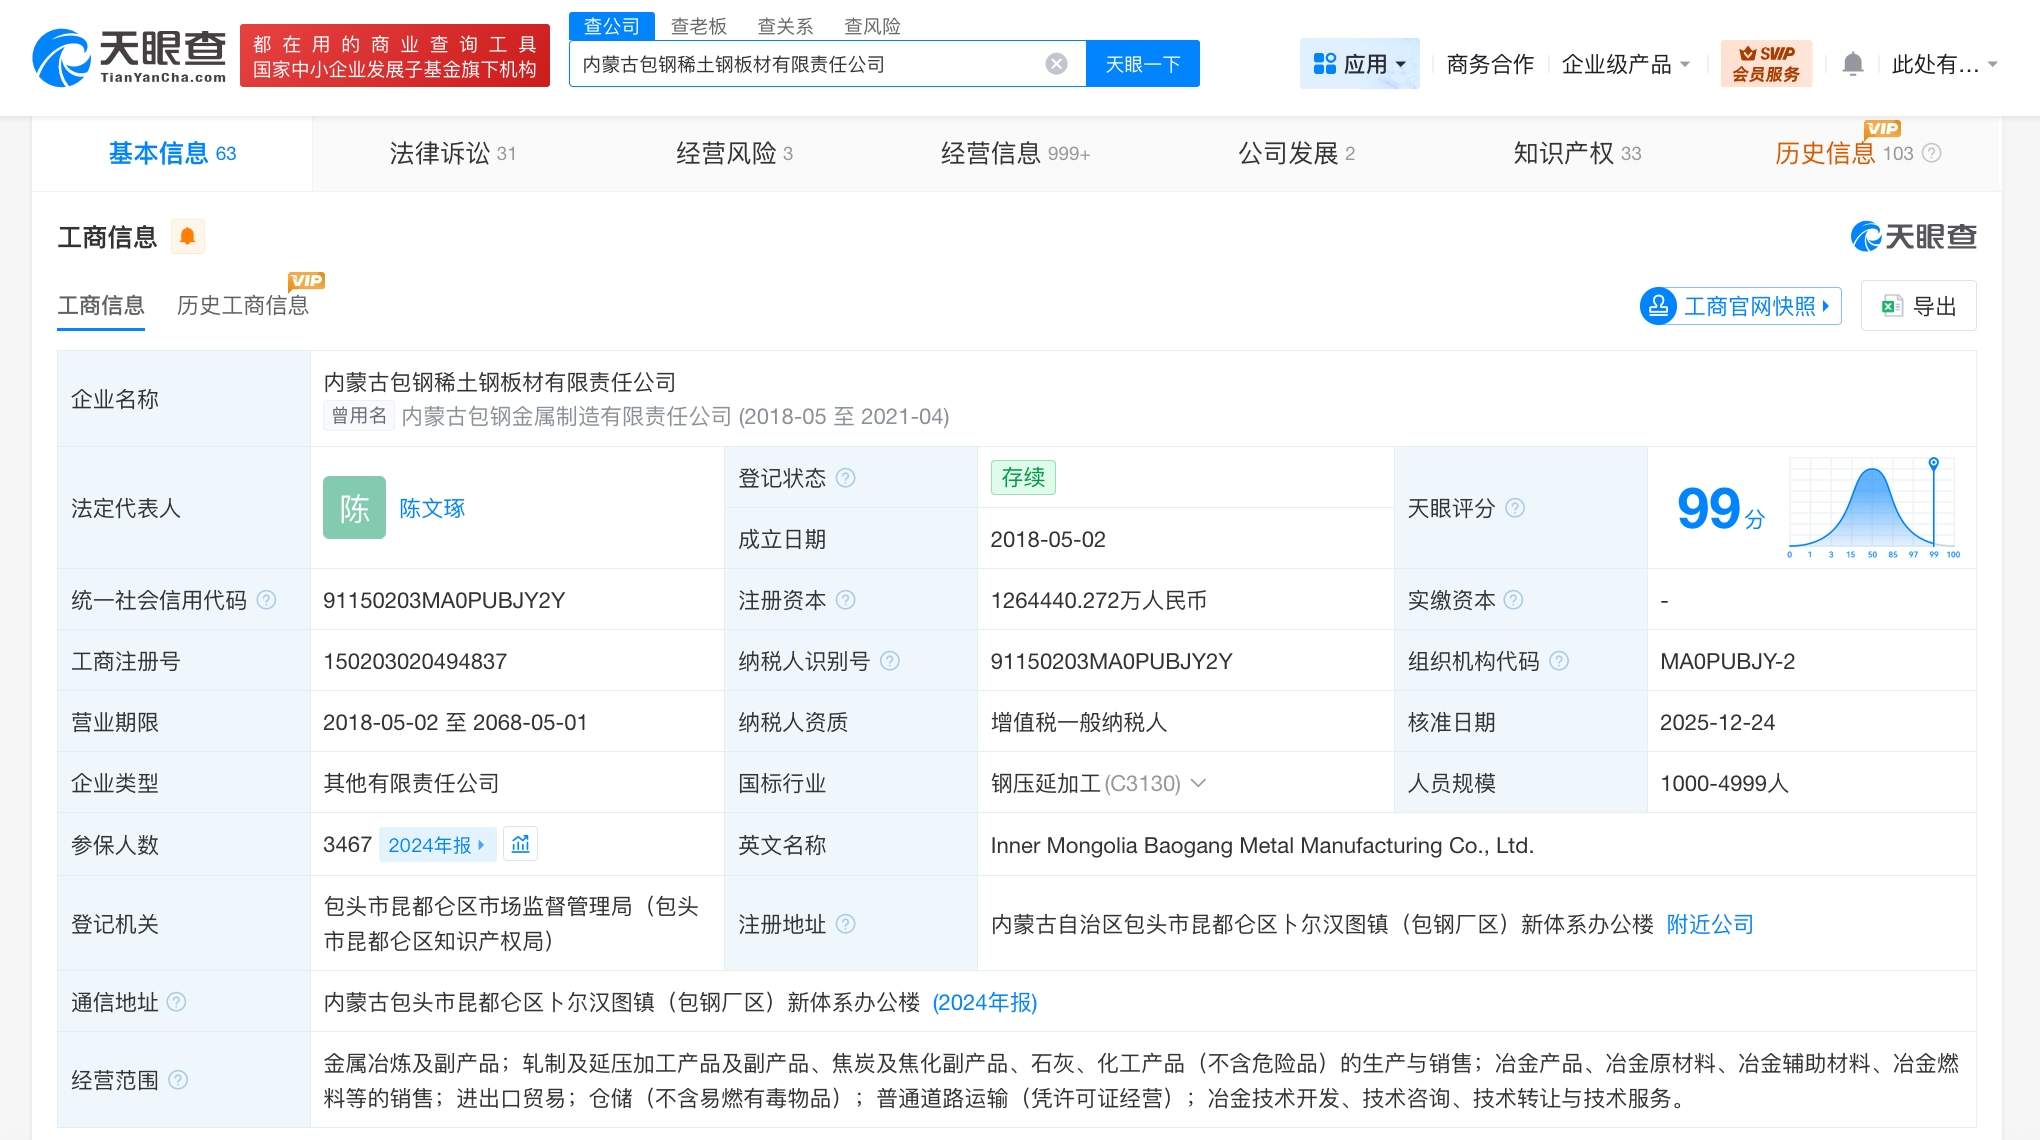This screenshot has width=2040, height=1140.
Task: Clear the search box with the X icon
Action: [x=1056, y=63]
